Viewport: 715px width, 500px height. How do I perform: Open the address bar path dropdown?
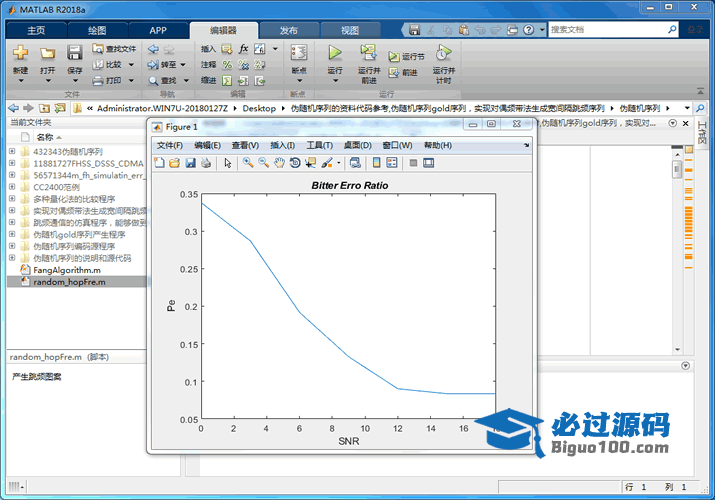[x=687, y=108]
